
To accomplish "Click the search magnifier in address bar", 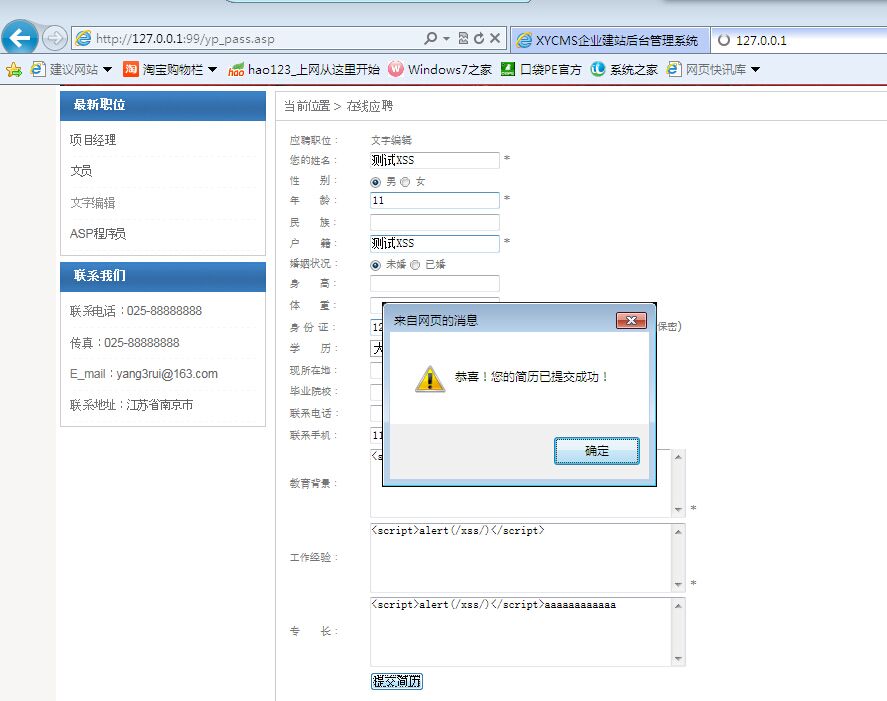I will point(430,38).
